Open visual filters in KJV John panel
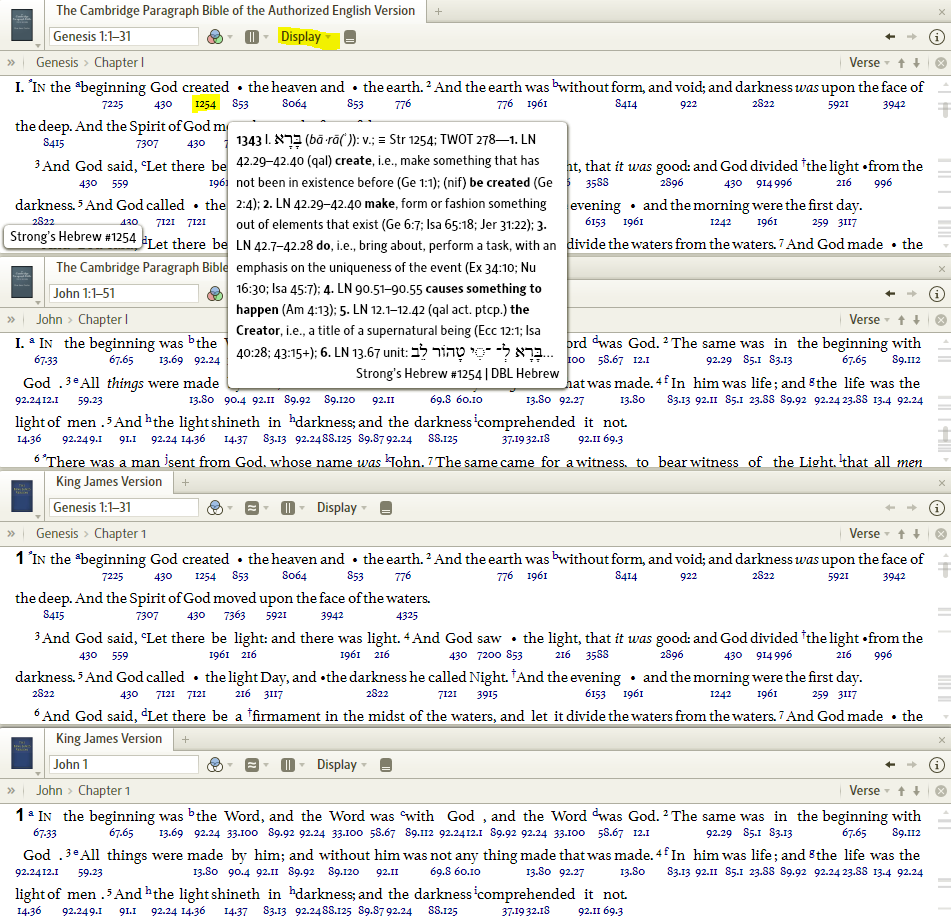This screenshot has width=951, height=922. point(215,765)
